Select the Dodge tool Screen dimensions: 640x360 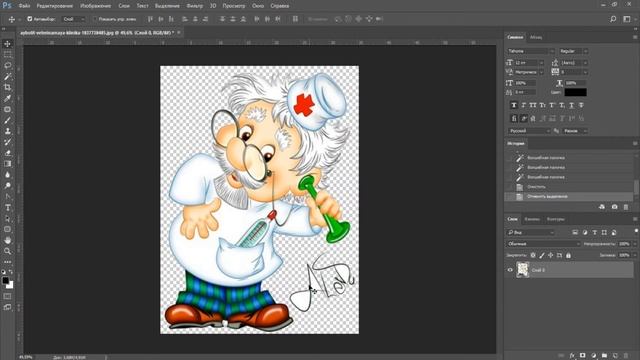pyautogui.click(x=7, y=186)
